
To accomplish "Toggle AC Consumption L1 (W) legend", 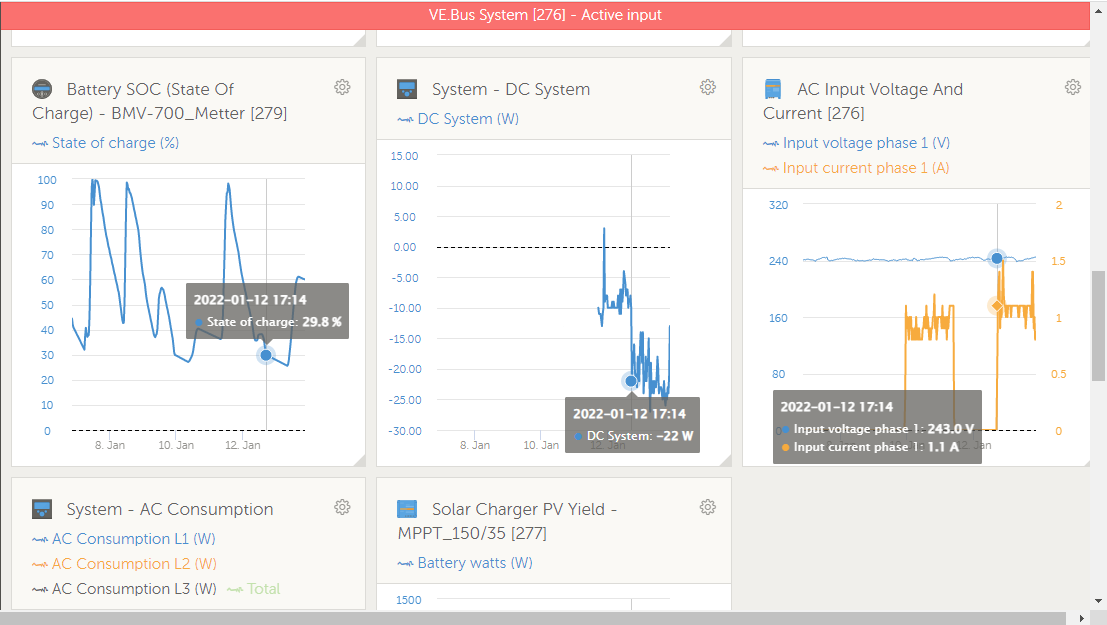I will (134, 539).
